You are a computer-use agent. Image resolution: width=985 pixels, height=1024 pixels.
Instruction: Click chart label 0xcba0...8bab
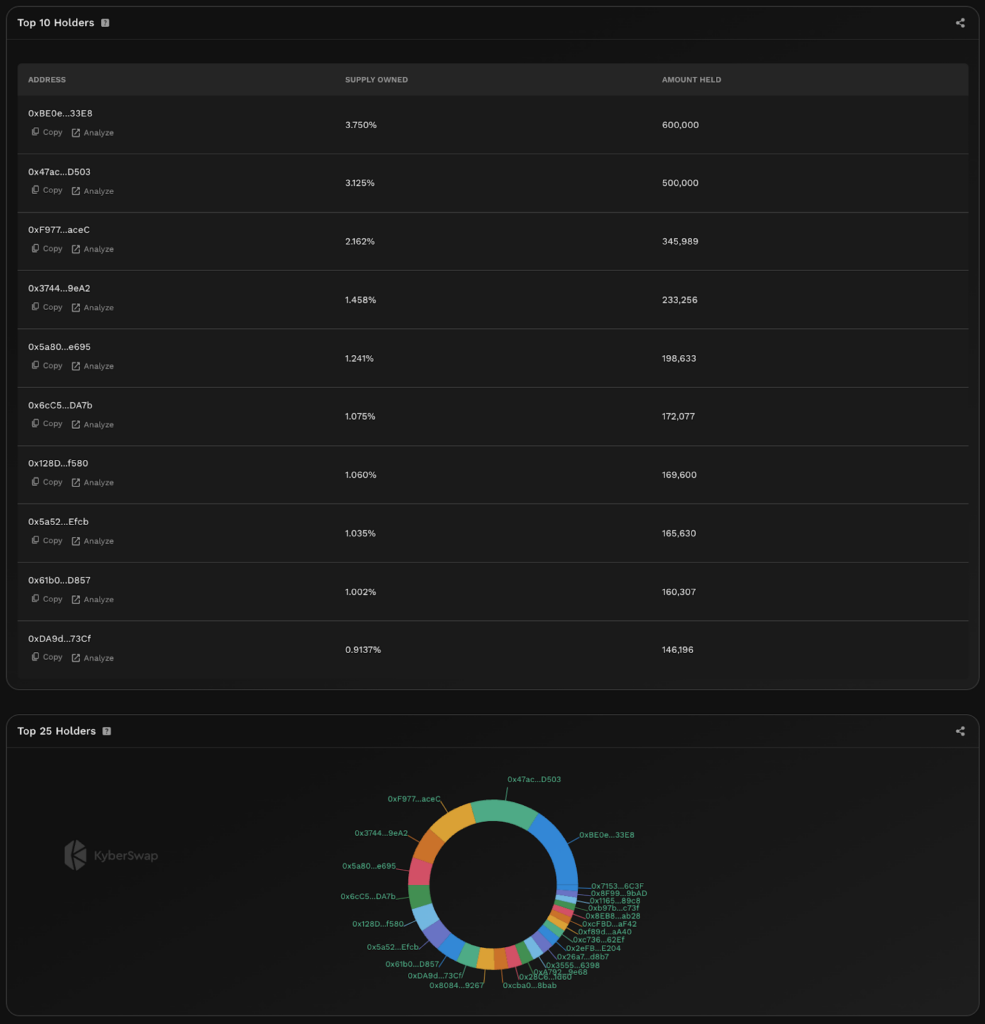point(529,985)
